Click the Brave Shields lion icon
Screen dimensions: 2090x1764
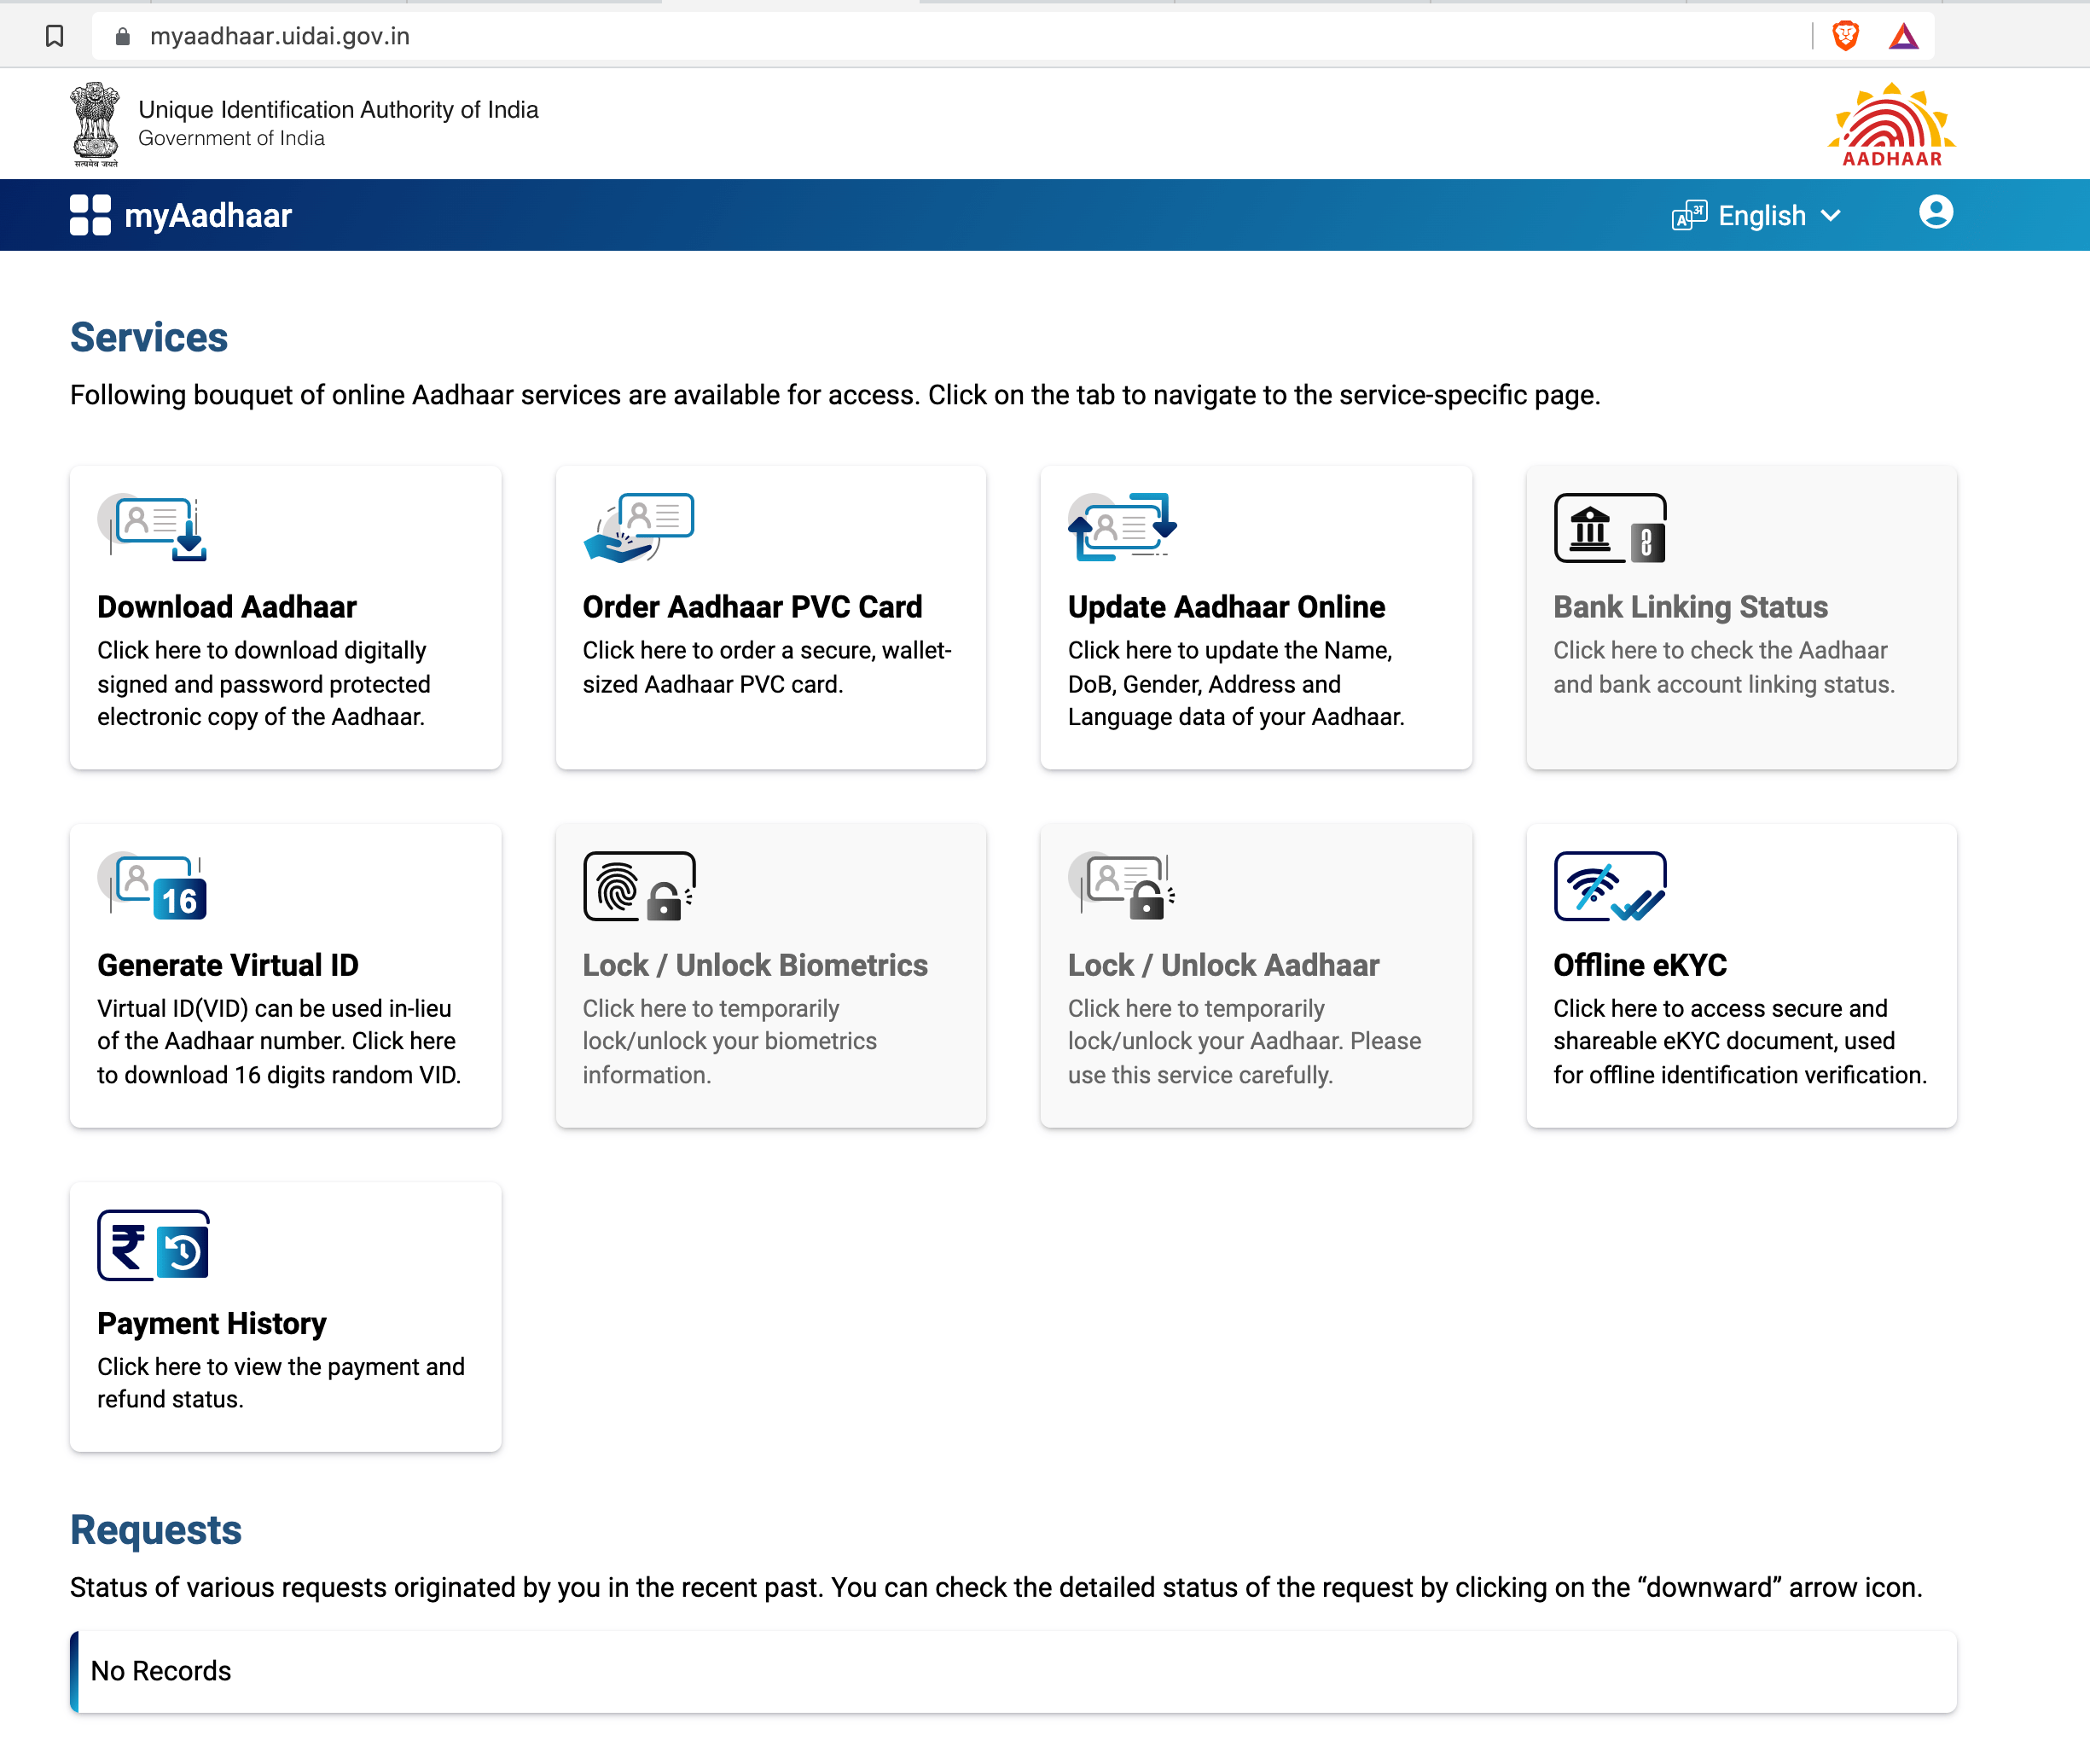click(1846, 37)
